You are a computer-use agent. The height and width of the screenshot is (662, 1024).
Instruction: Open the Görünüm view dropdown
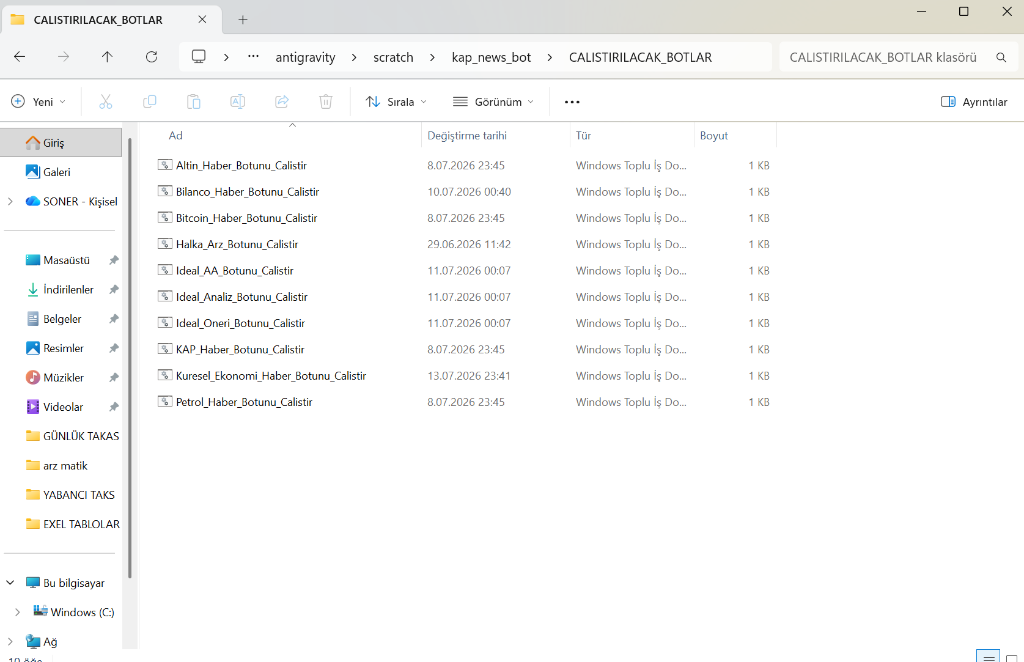click(493, 102)
